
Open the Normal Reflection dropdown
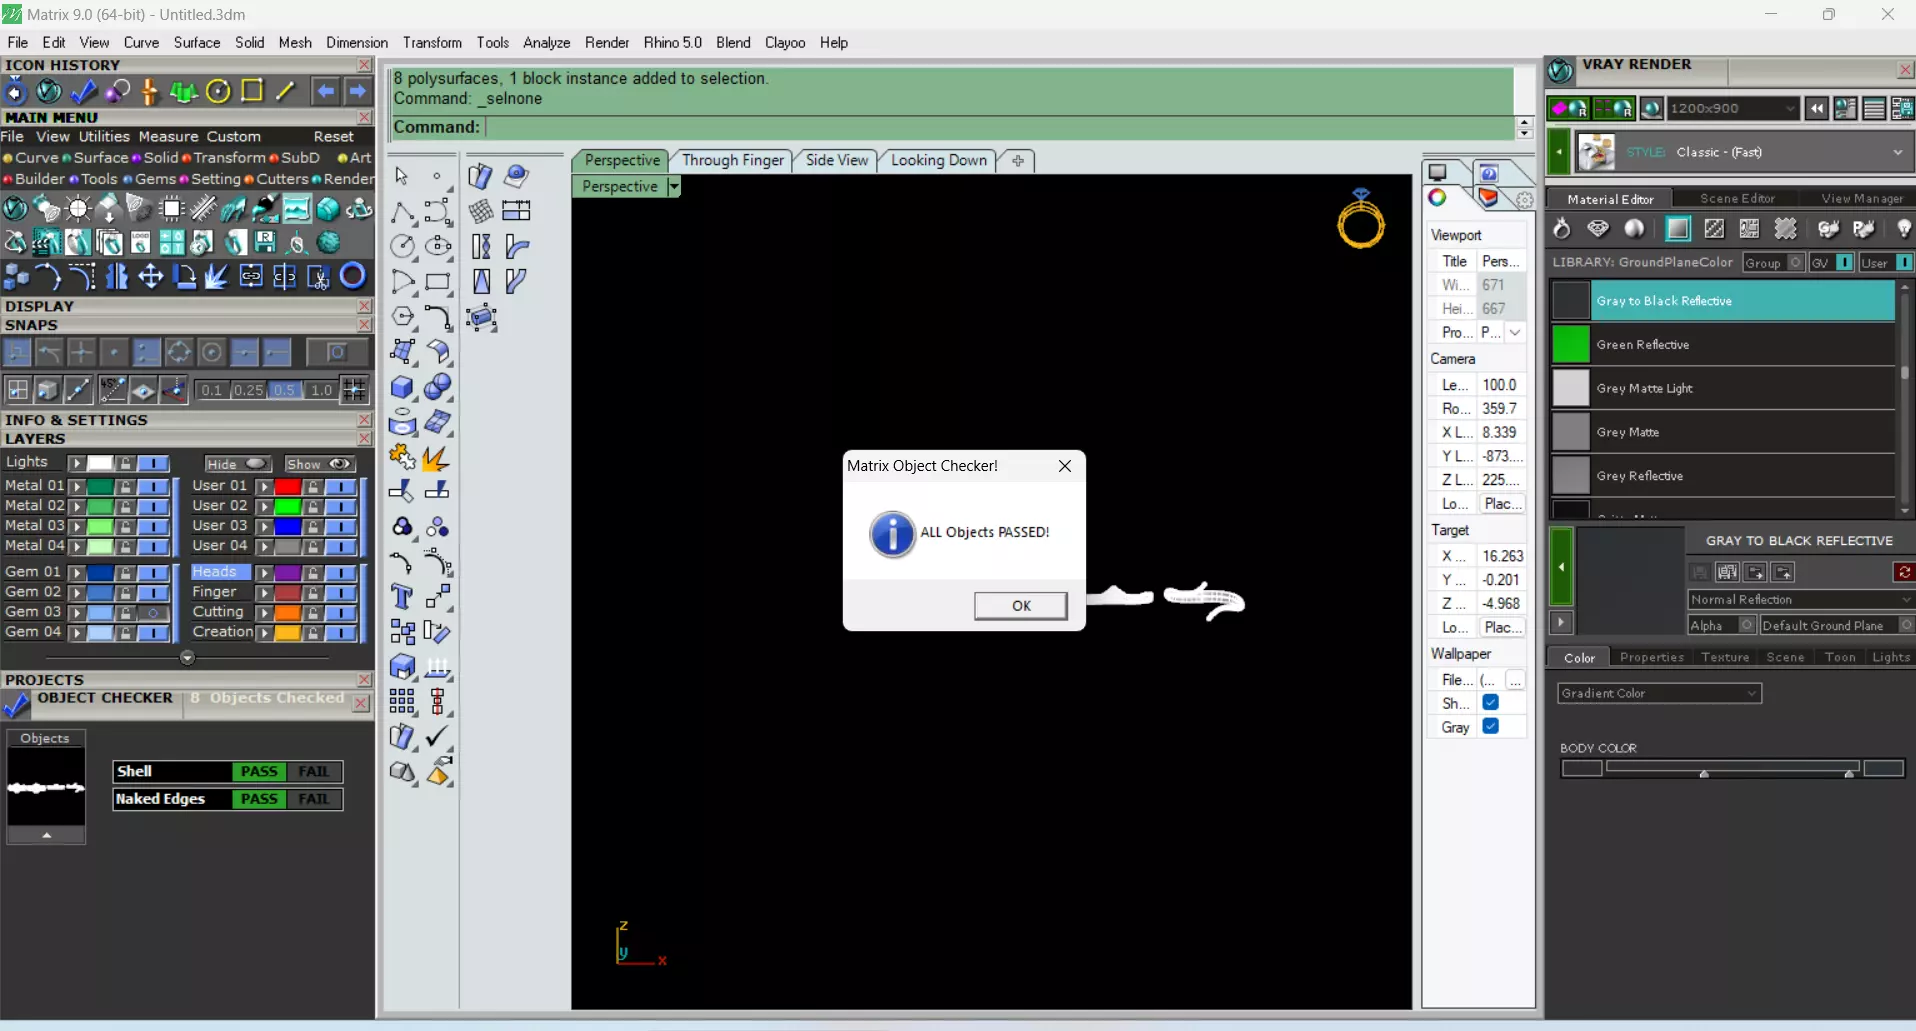(1801, 600)
